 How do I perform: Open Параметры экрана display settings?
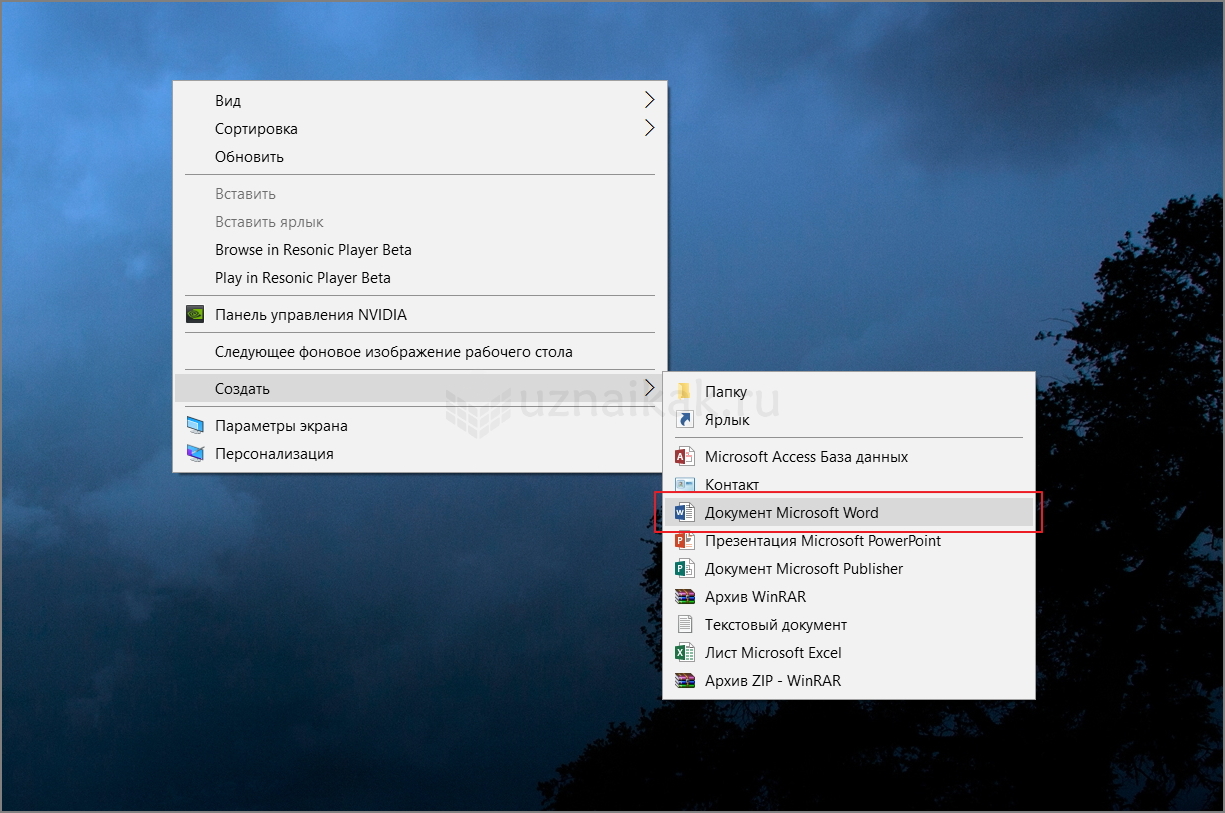[x=281, y=426]
